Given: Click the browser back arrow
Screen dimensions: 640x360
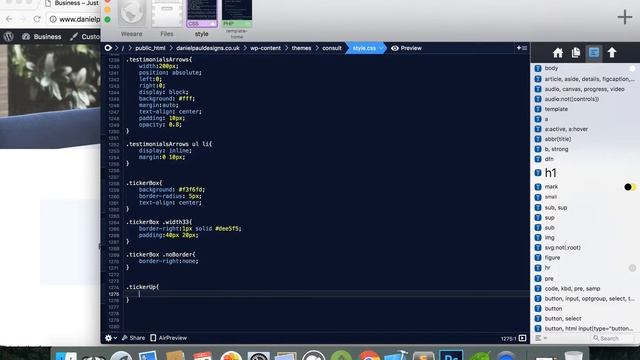Looking at the screenshot, I should click(x=9, y=19).
